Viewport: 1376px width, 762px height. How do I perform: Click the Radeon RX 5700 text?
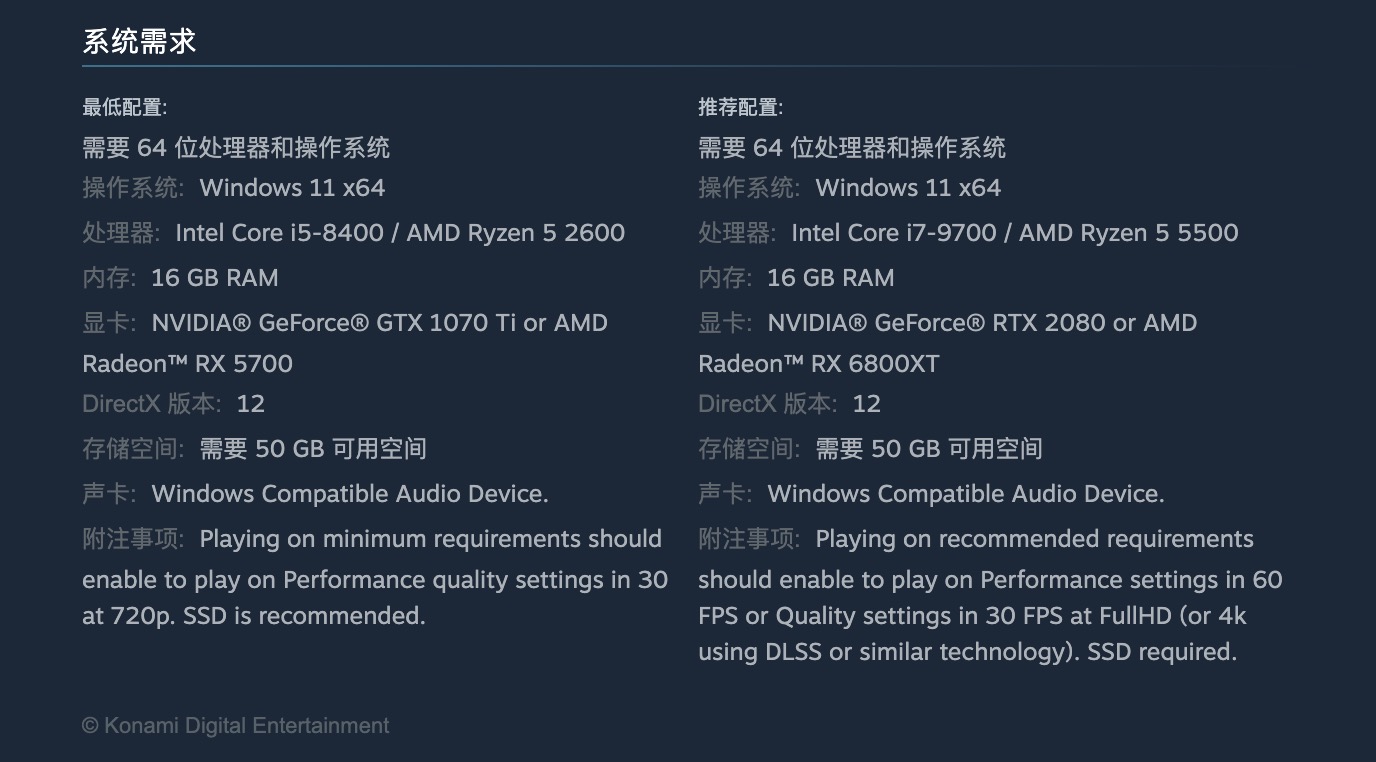tap(187, 363)
